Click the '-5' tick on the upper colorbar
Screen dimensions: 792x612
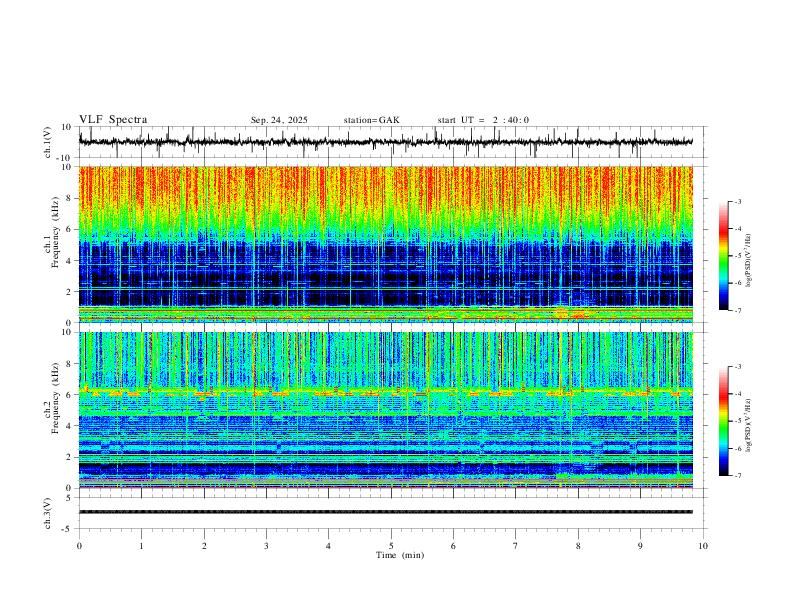737,256
